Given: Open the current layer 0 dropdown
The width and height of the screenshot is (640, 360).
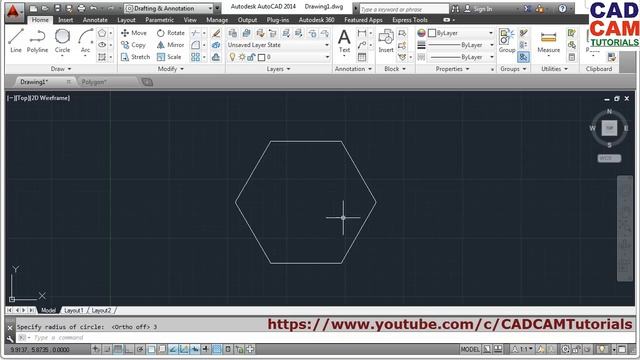Looking at the screenshot, I should click(x=279, y=57).
